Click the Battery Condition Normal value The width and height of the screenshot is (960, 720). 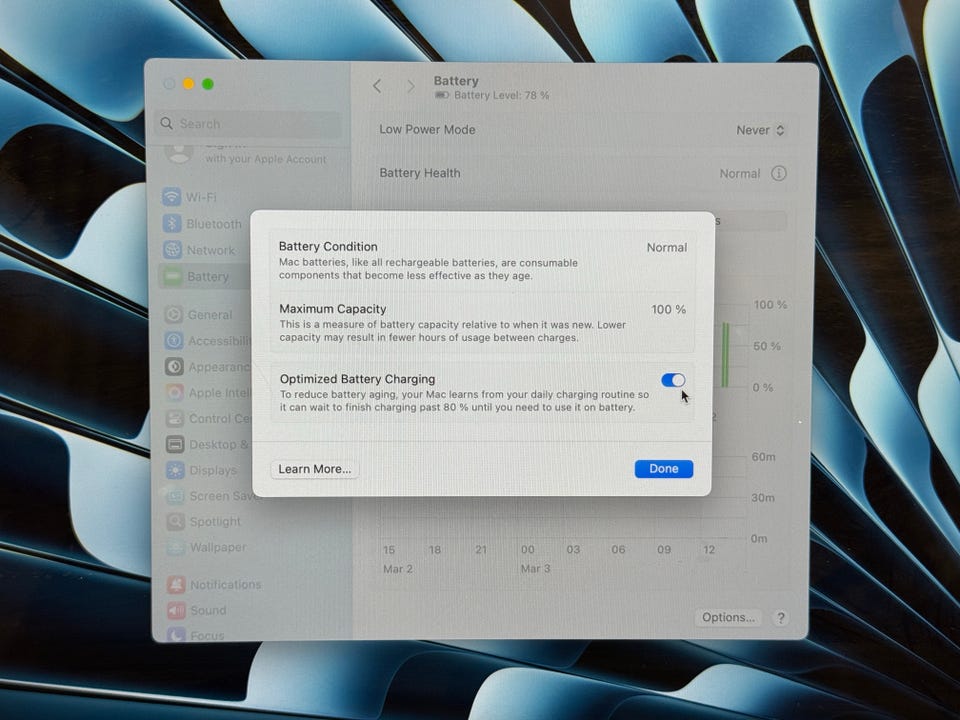667,247
